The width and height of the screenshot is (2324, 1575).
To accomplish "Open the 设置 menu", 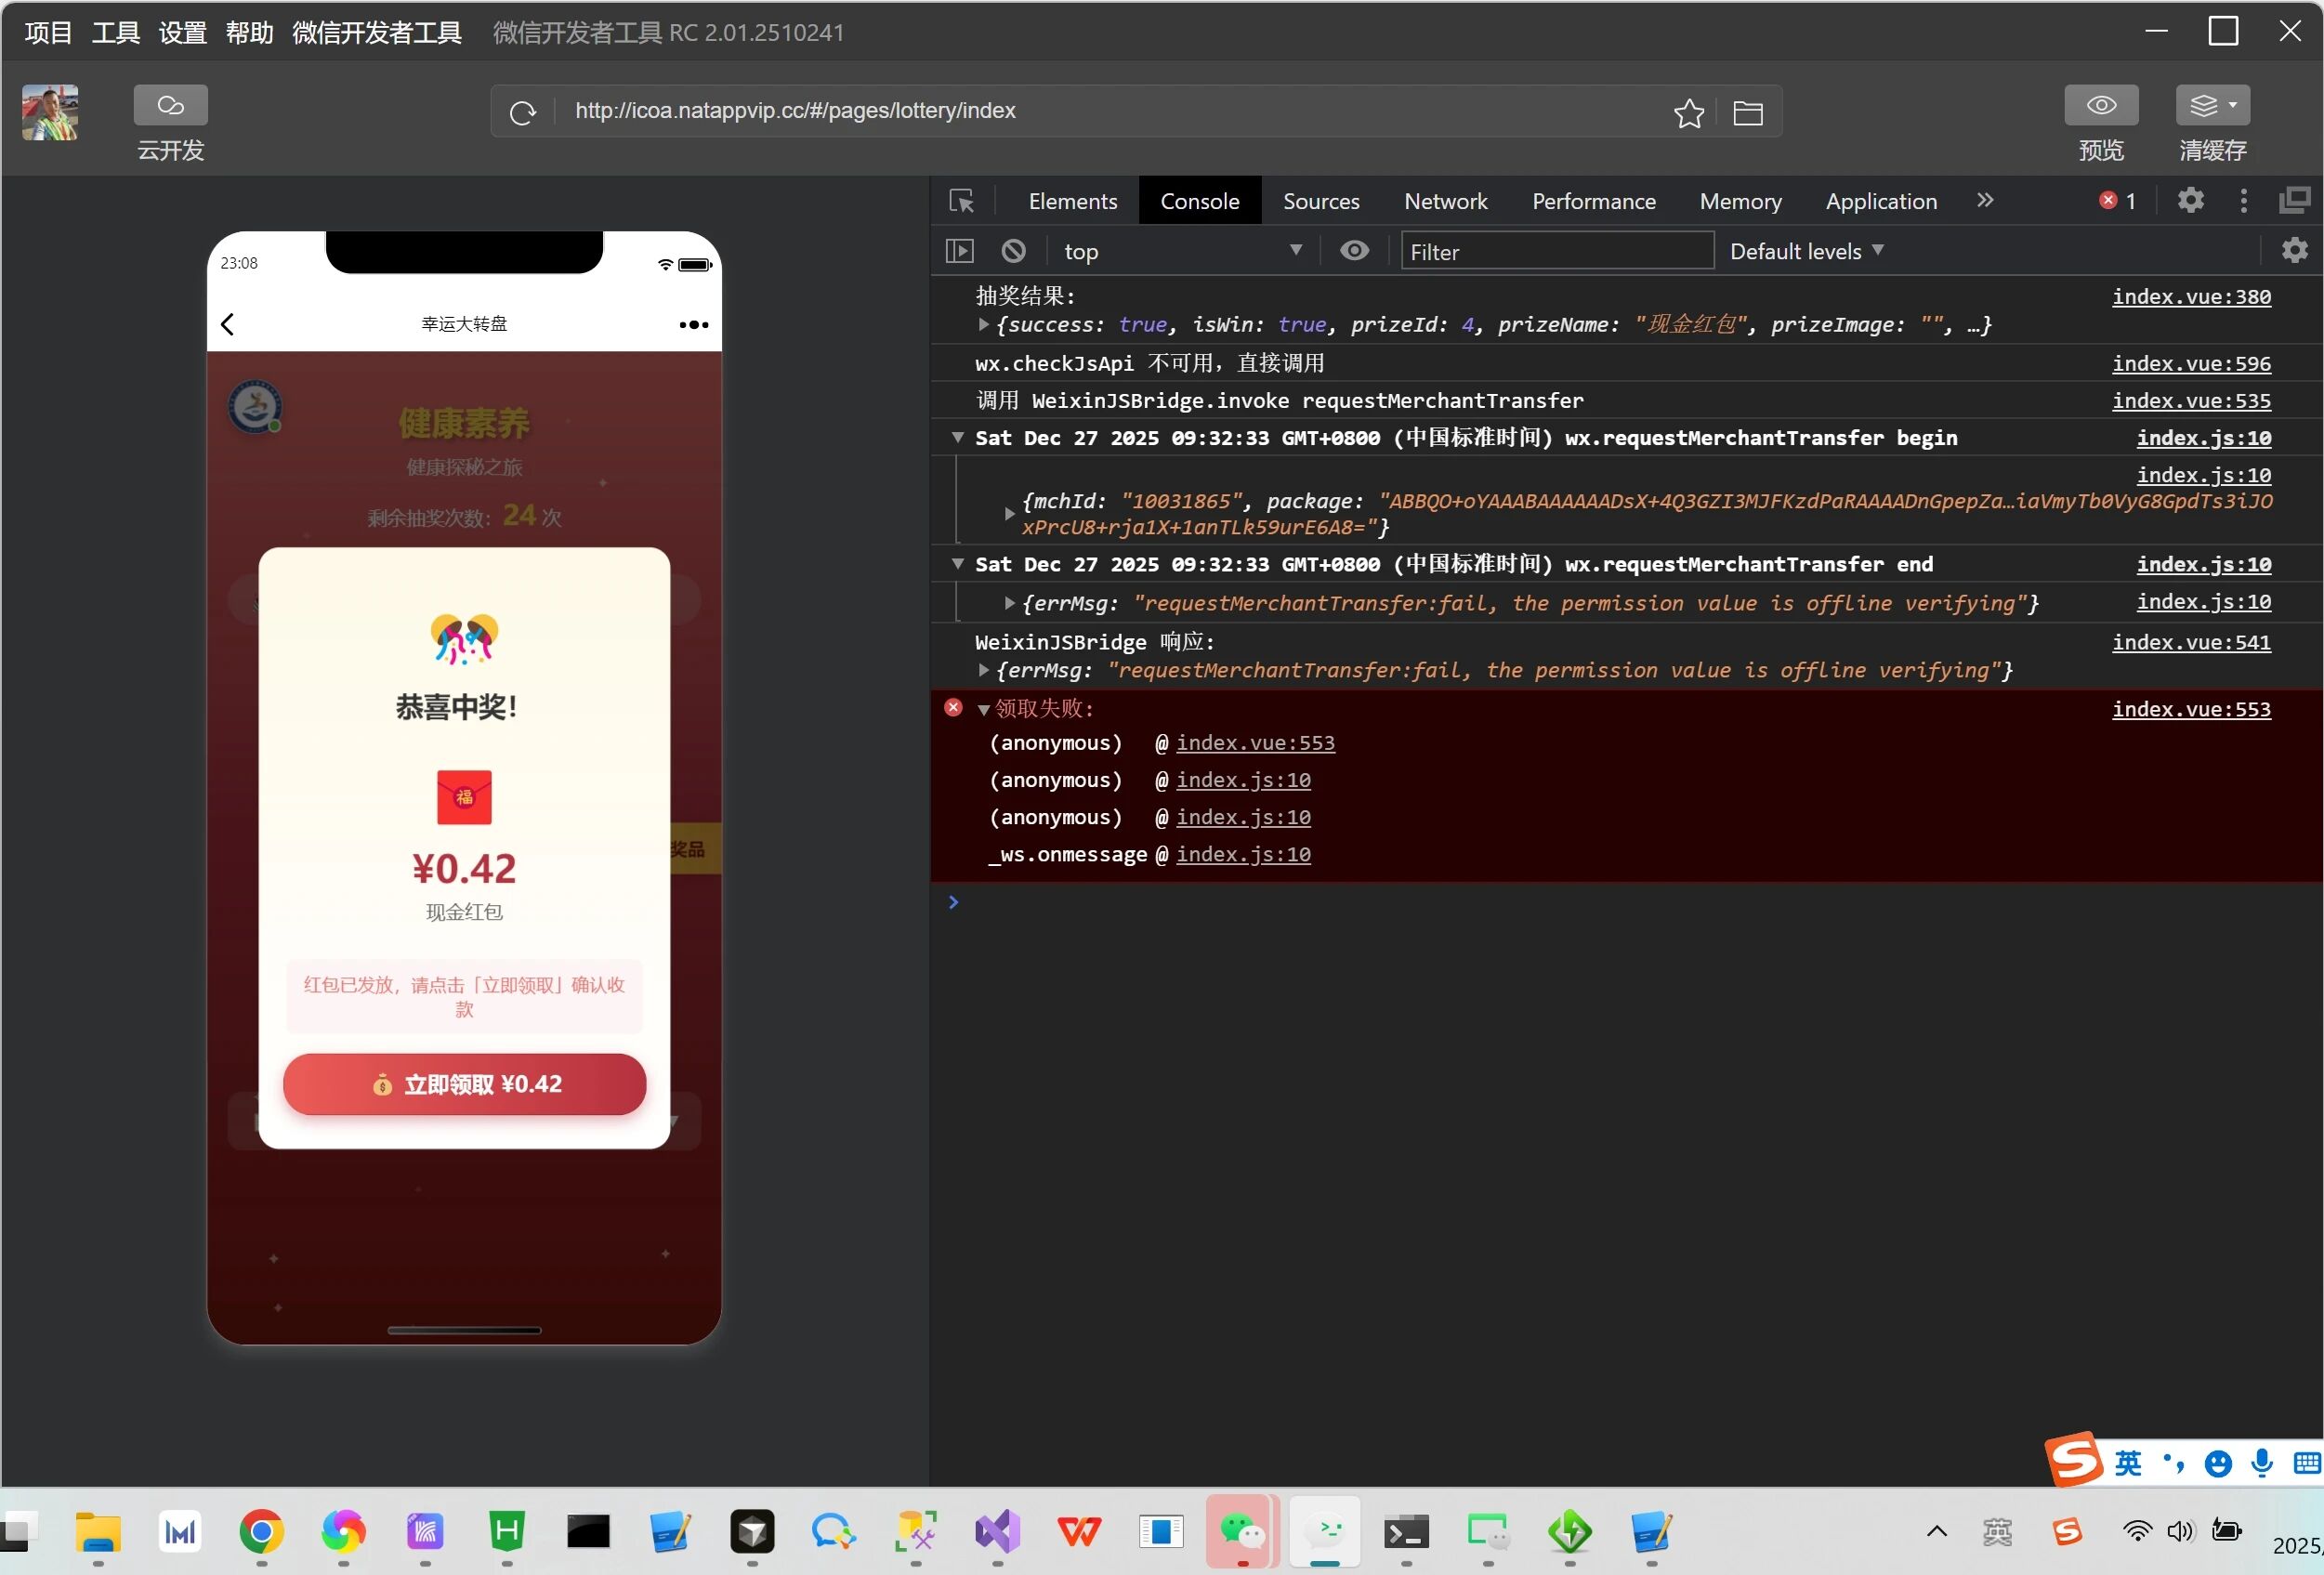I will click(x=182, y=33).
